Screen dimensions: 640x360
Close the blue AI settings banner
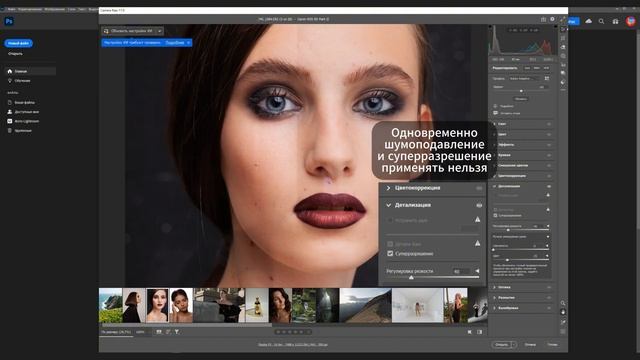point(189,42)
